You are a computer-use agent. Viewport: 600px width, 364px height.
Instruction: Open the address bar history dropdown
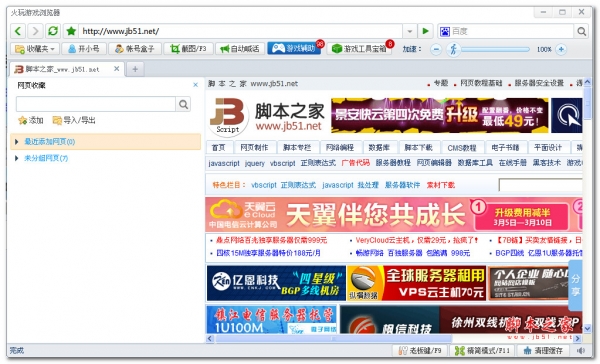[x=409, y=31]
